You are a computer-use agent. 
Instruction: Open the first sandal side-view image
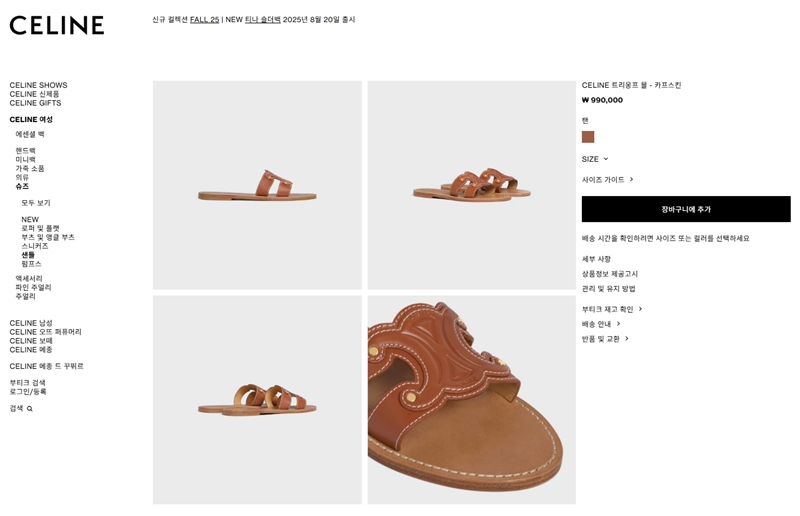point(257,185)
